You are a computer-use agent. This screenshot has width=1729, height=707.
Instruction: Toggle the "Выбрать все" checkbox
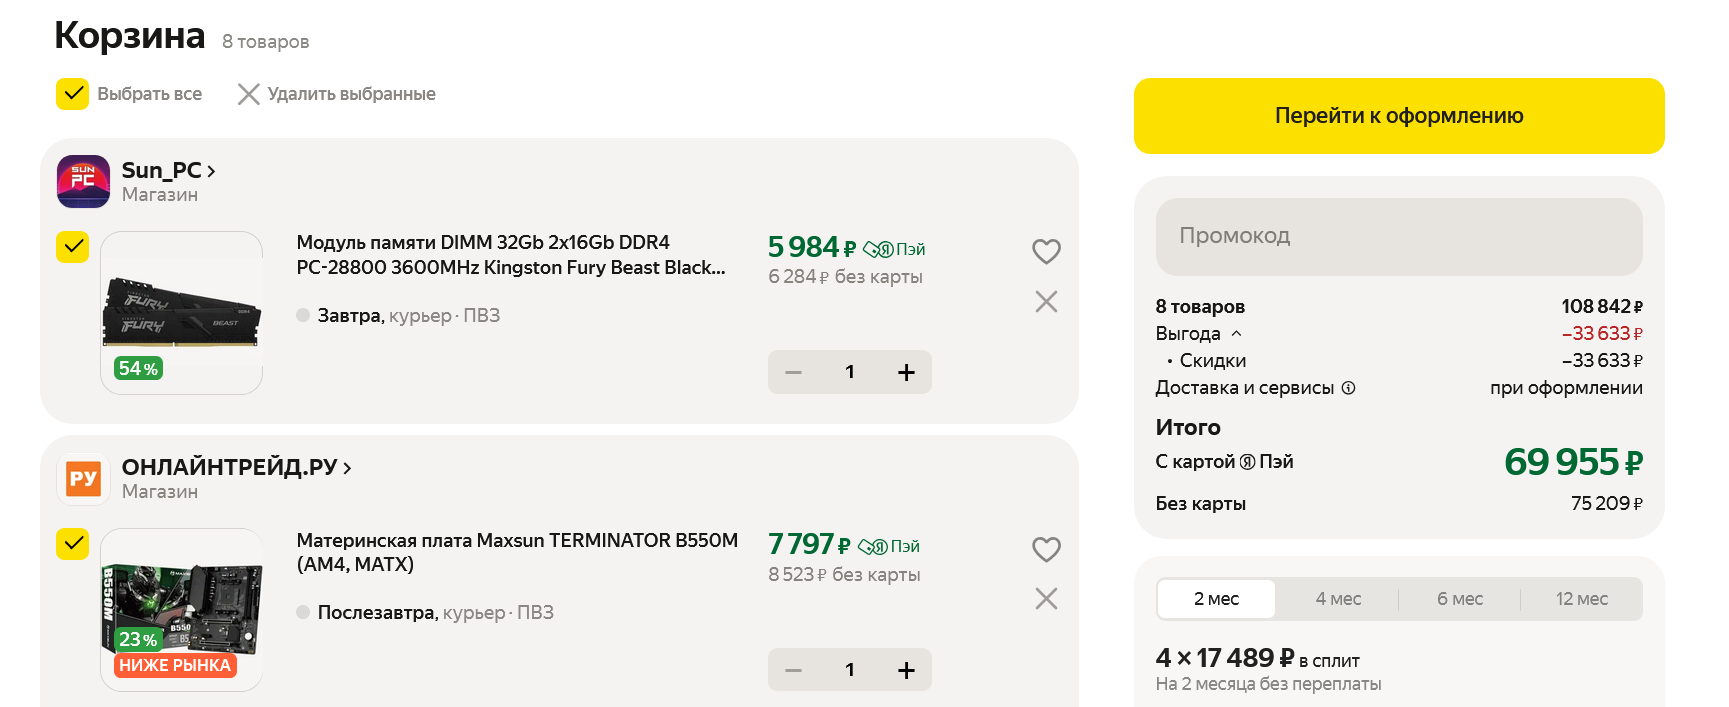[72, 94]
